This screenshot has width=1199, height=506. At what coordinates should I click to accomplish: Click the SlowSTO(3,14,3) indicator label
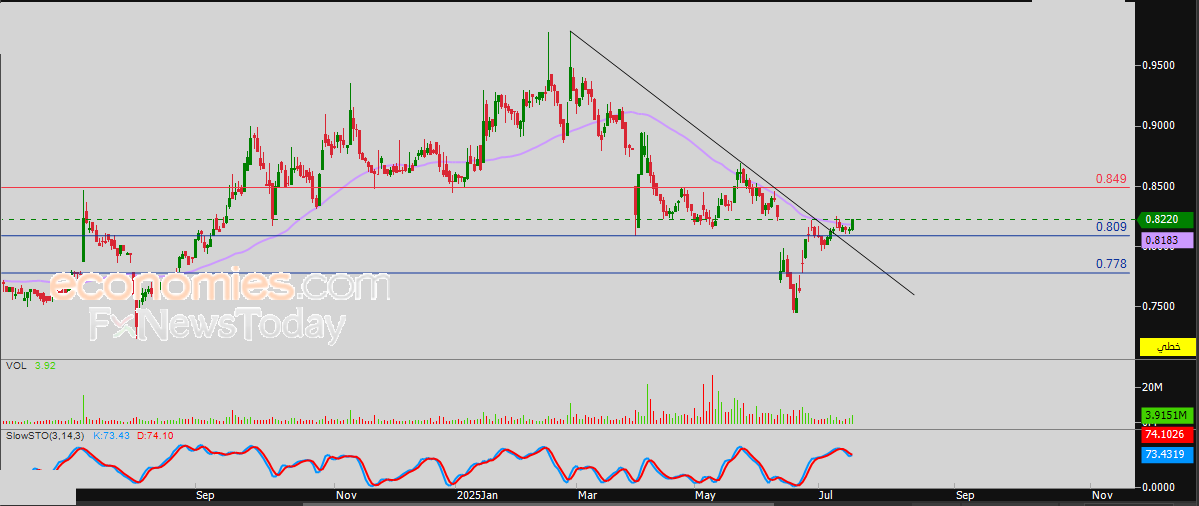click(47, 435)
